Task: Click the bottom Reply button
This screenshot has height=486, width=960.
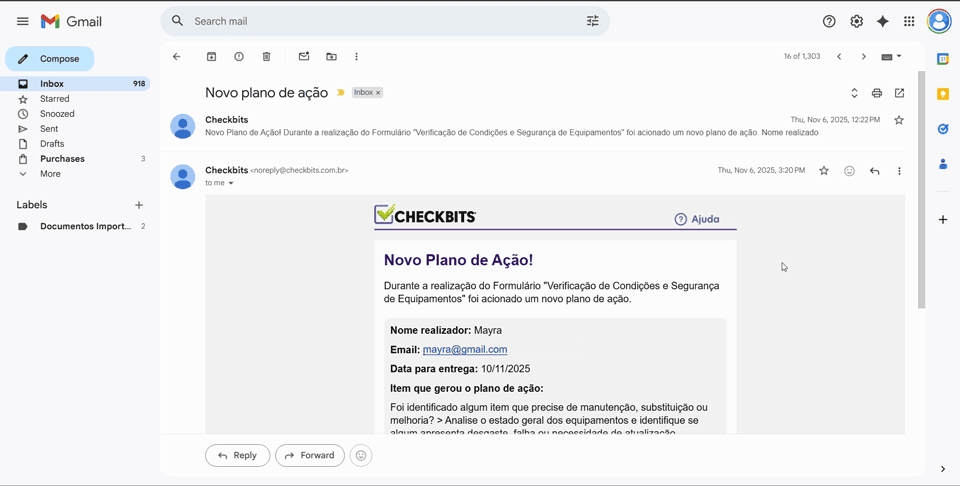Action: point(238,455)
